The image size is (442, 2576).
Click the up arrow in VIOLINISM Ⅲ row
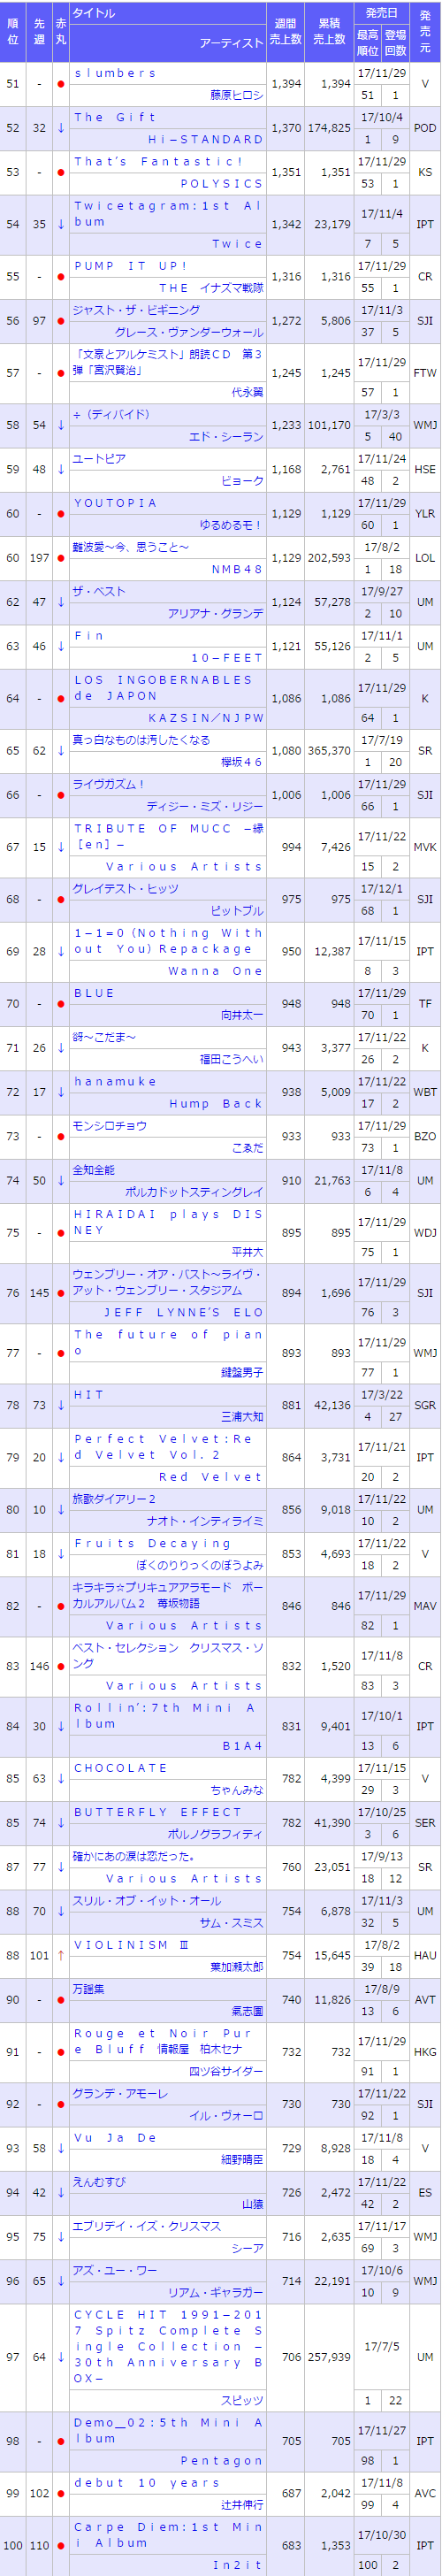[x=61, y=1955]
